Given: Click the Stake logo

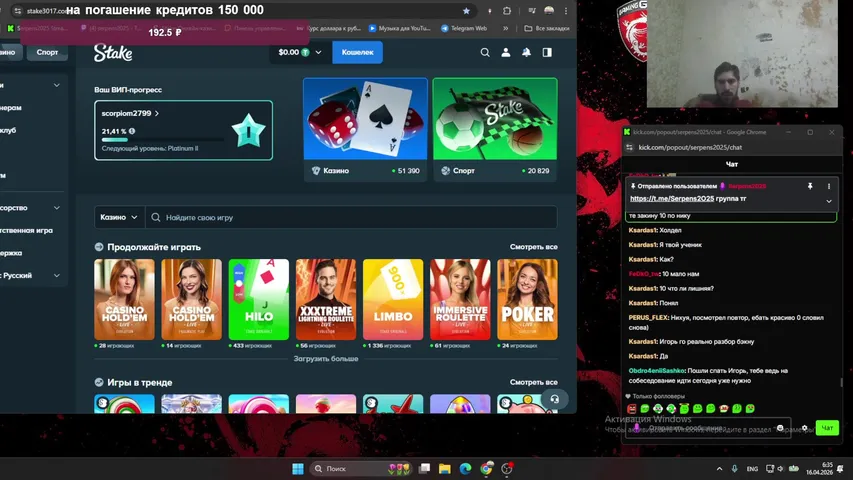Looking at the screenshot, I should click(113, 53).
